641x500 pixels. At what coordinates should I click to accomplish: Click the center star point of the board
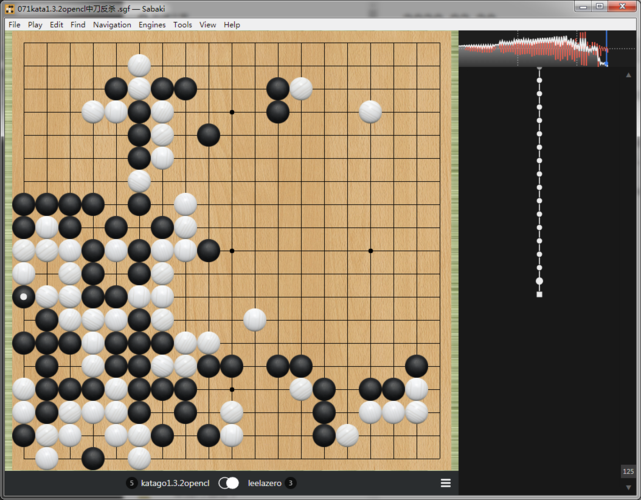[232, 251]
